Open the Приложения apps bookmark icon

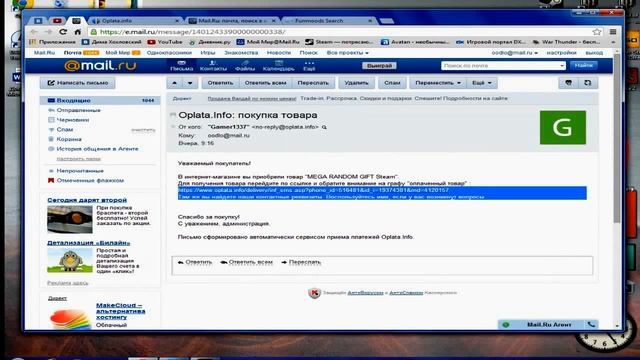pos(33,42)
